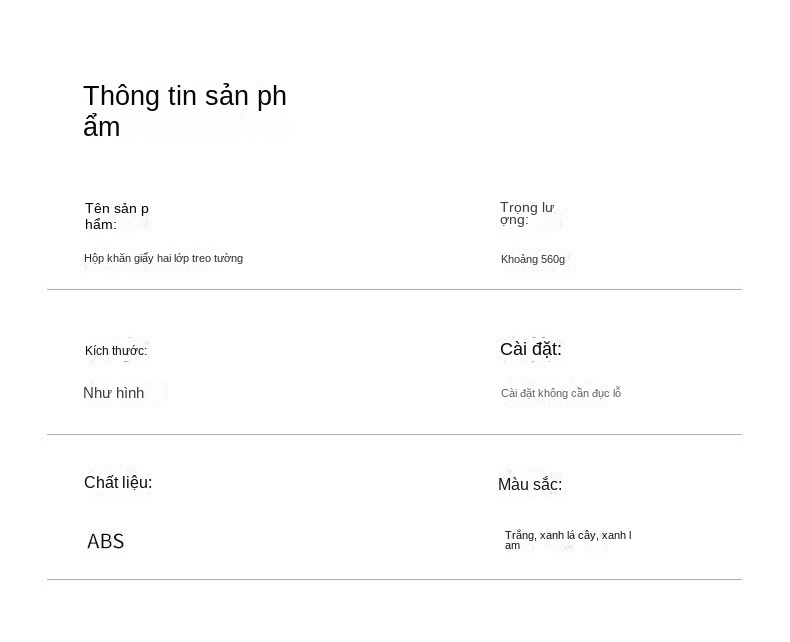The image size is (790, 642).
Task: Click the word 'Khoảng' in the weight value
Action: point(519,260)
